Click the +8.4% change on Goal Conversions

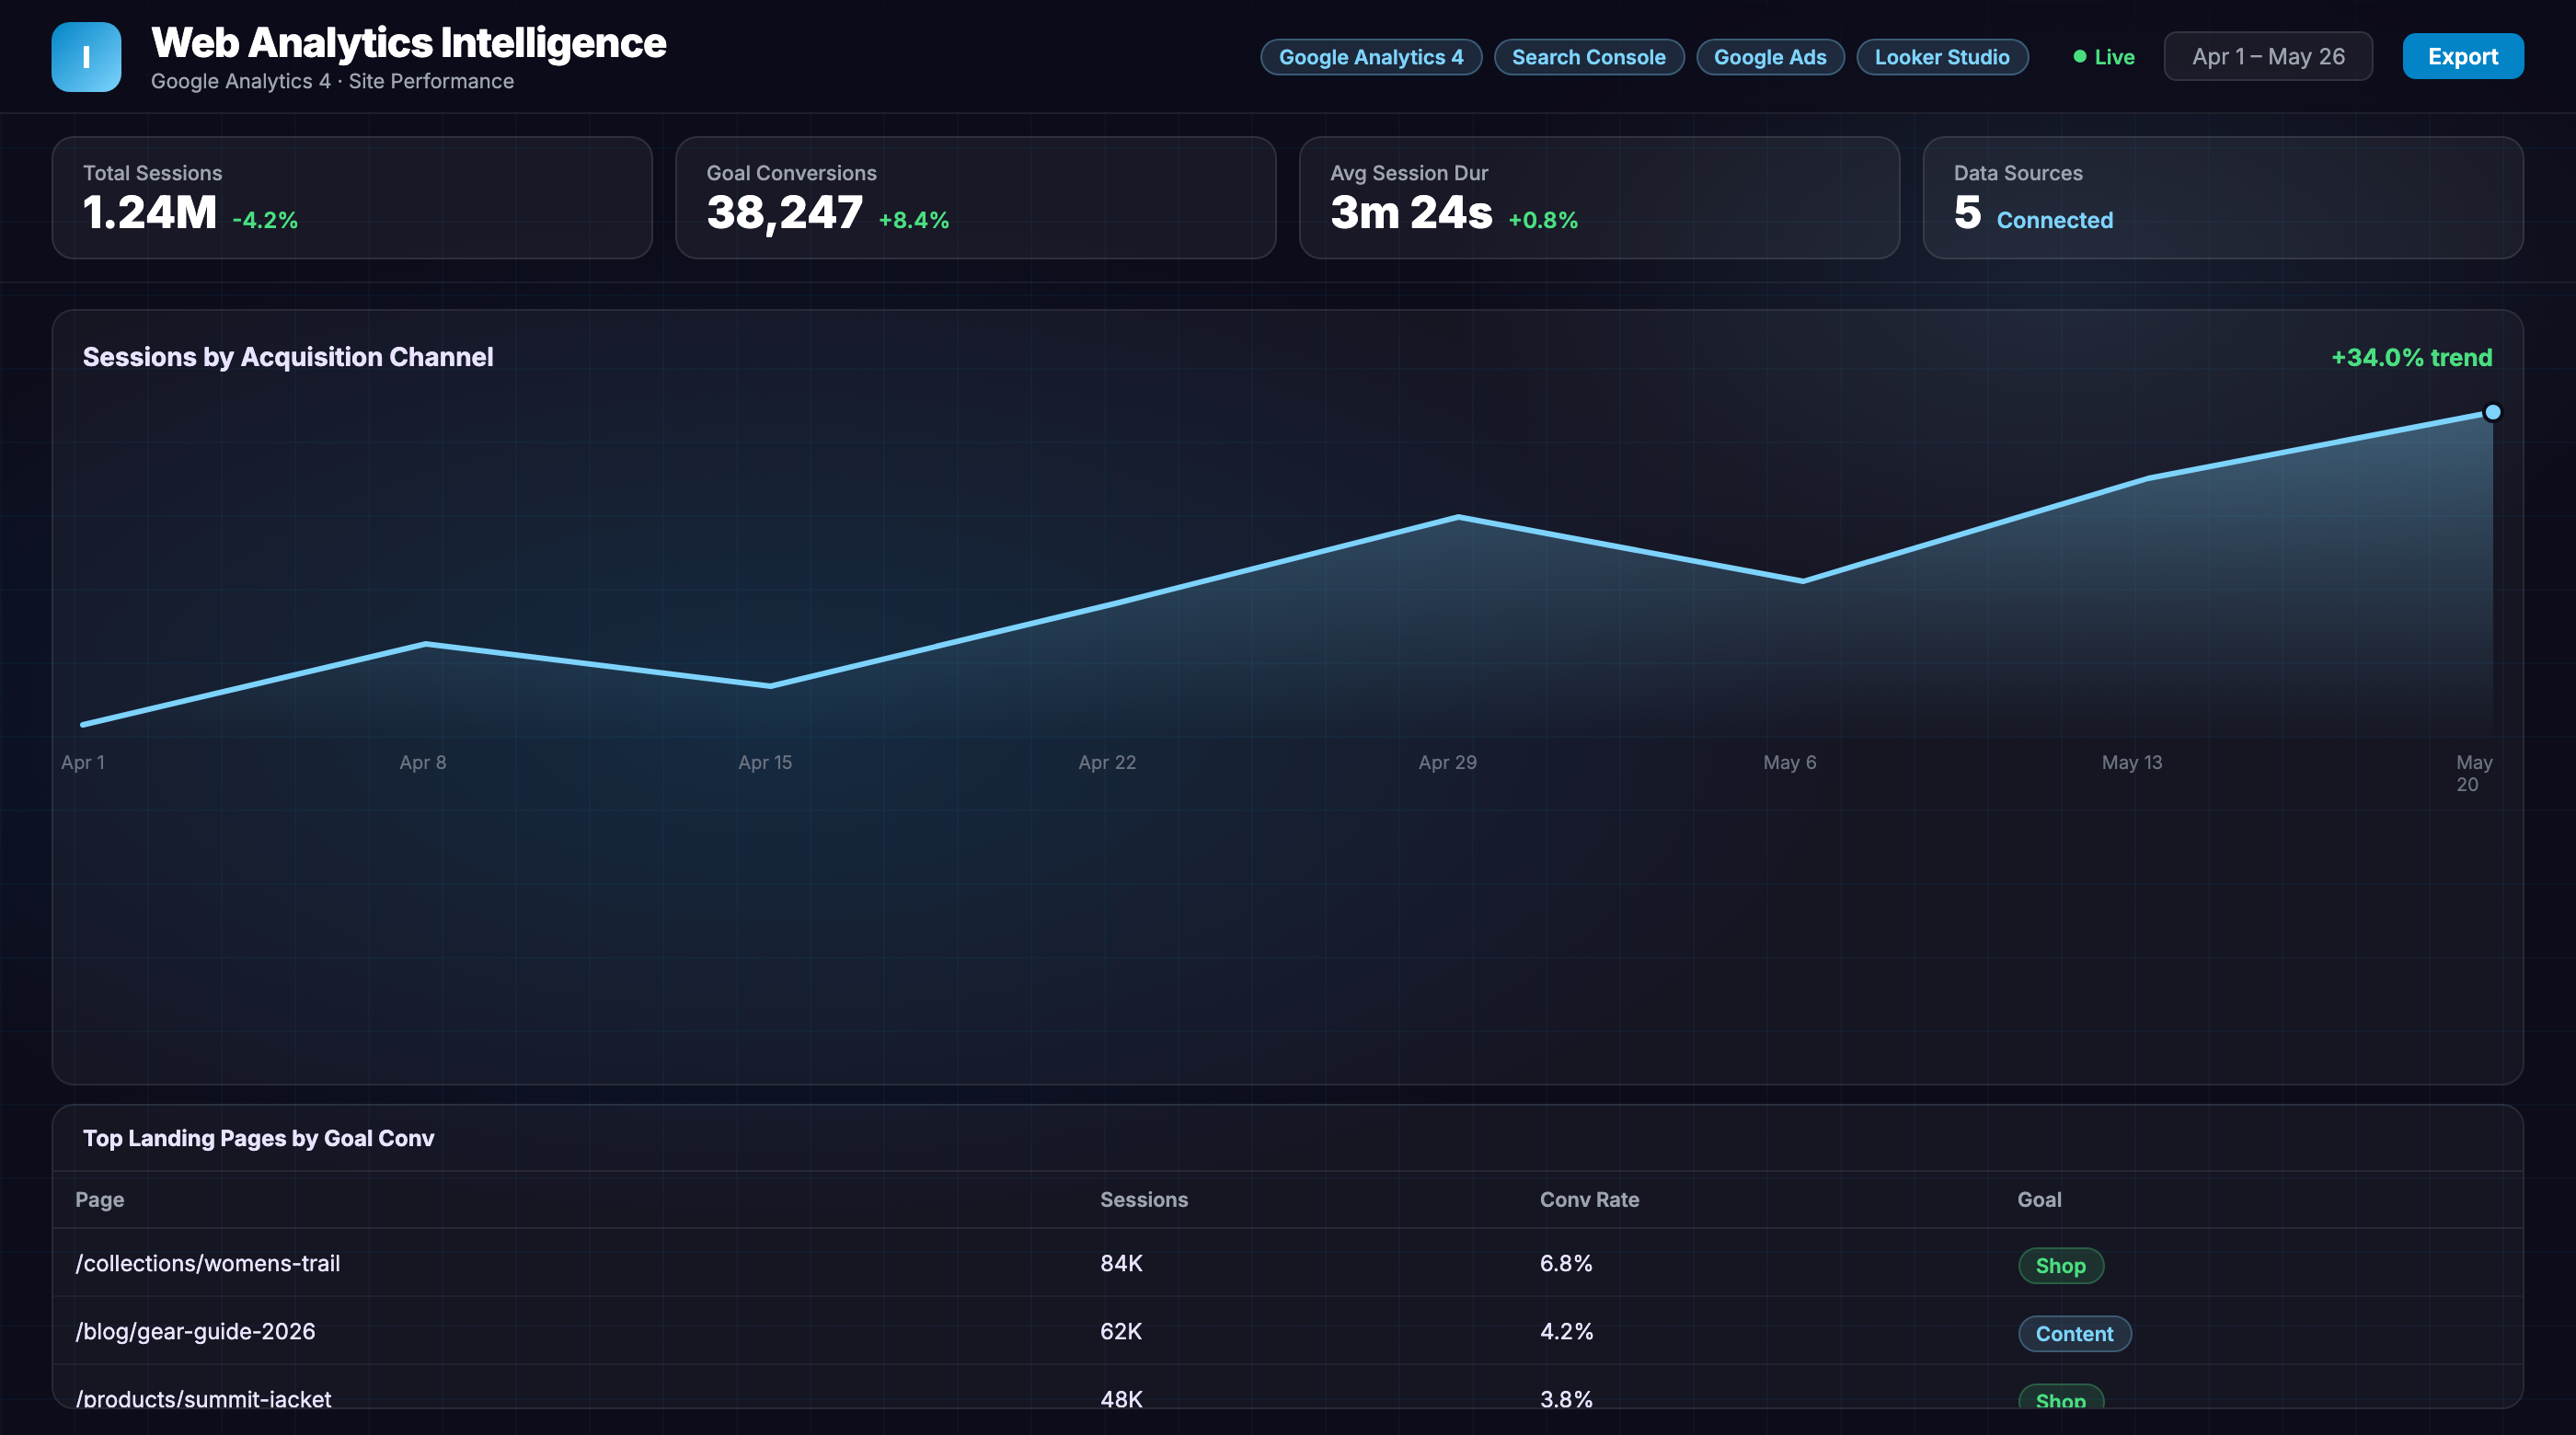point(913,220)
